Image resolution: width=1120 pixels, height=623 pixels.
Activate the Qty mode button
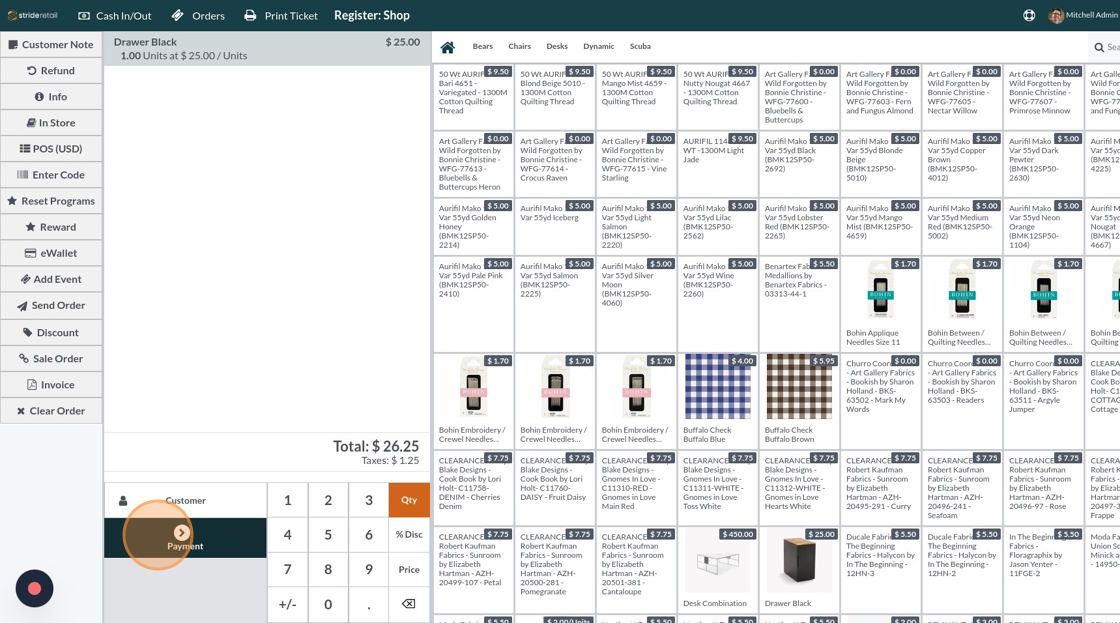(x=409, y=500)
